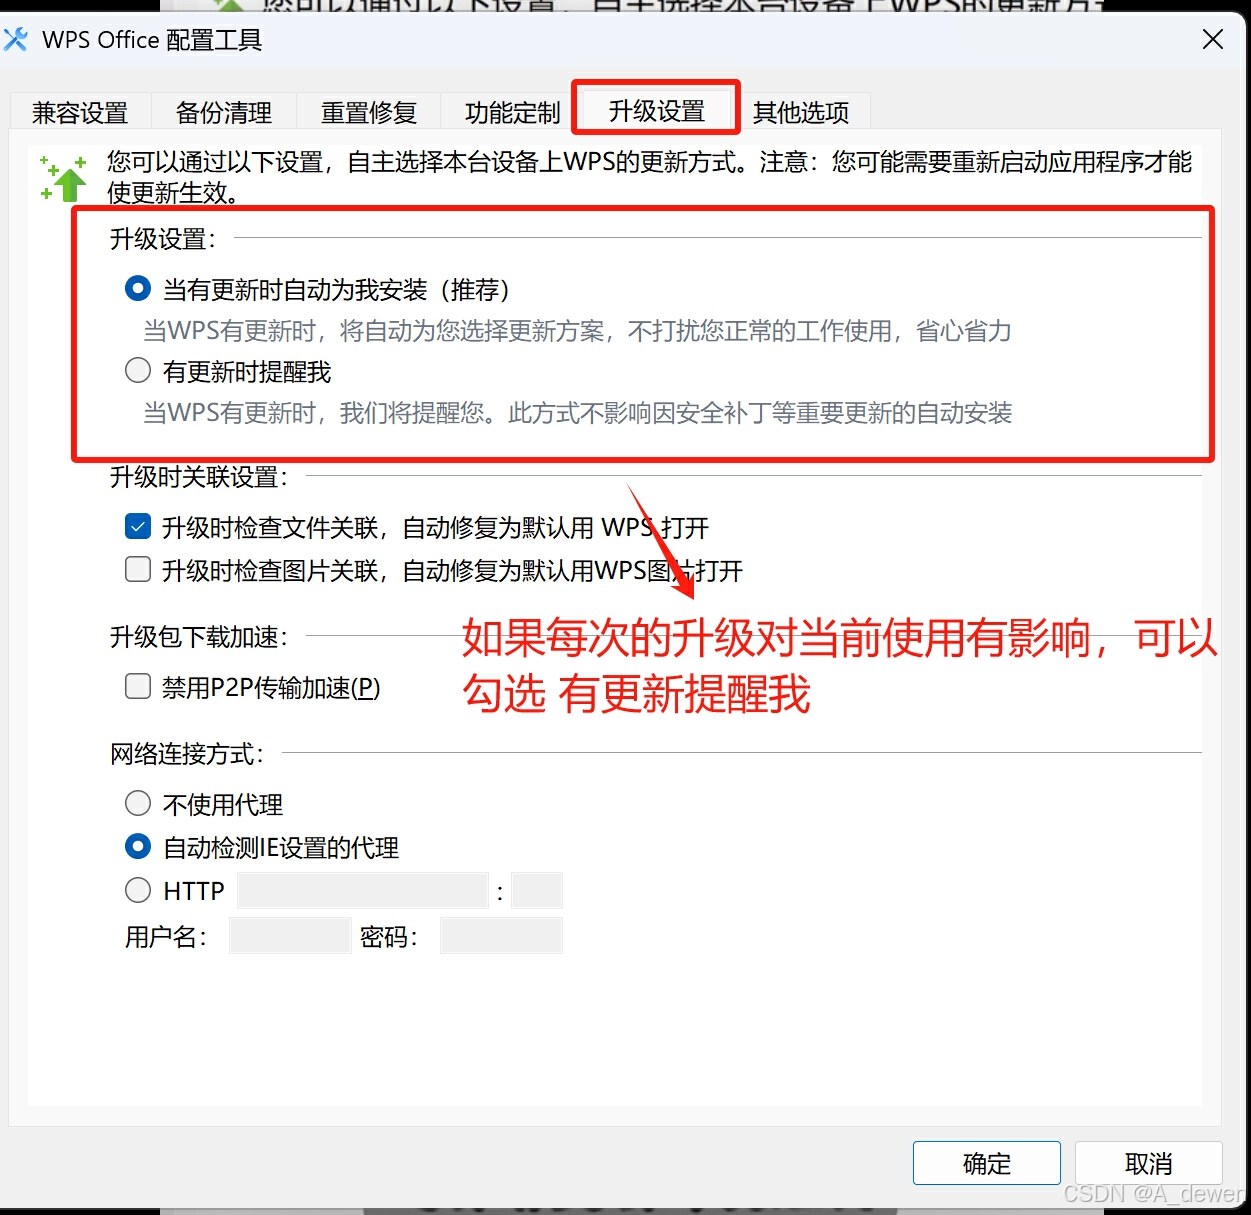Open the 备份清理 tab
This screenshot has height=1215, width=1251.
224,113
